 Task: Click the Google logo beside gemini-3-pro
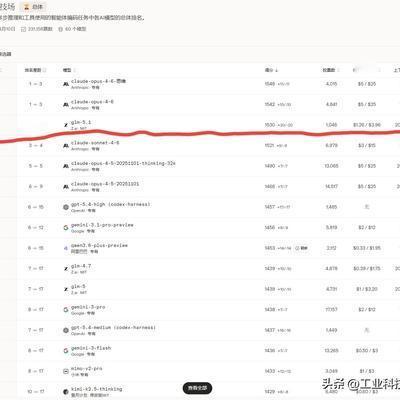(x=66, y=310)
